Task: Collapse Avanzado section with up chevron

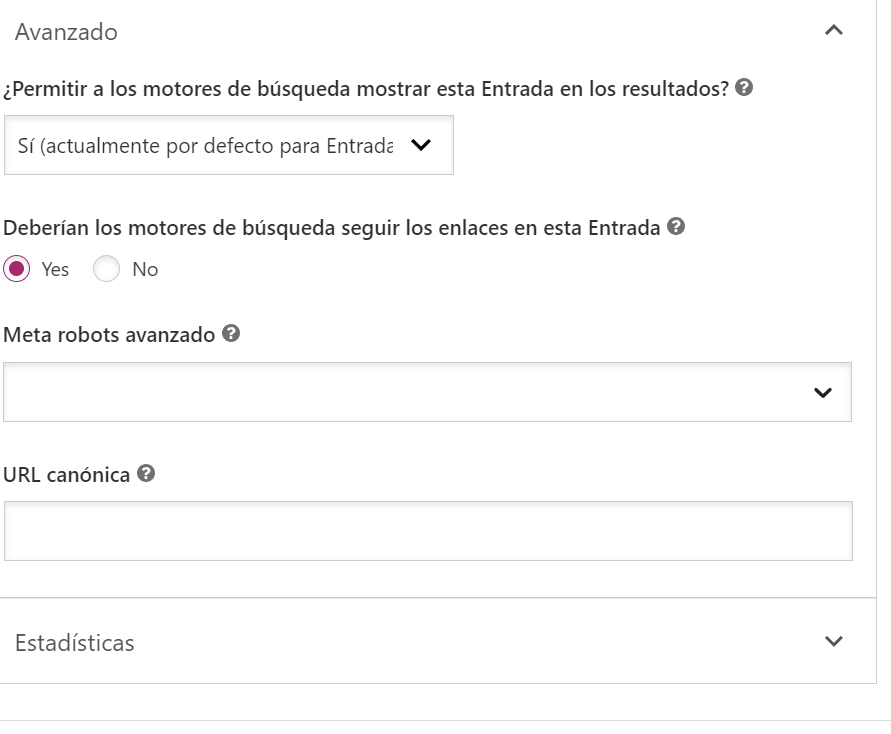Action: (x=834, y=31)
